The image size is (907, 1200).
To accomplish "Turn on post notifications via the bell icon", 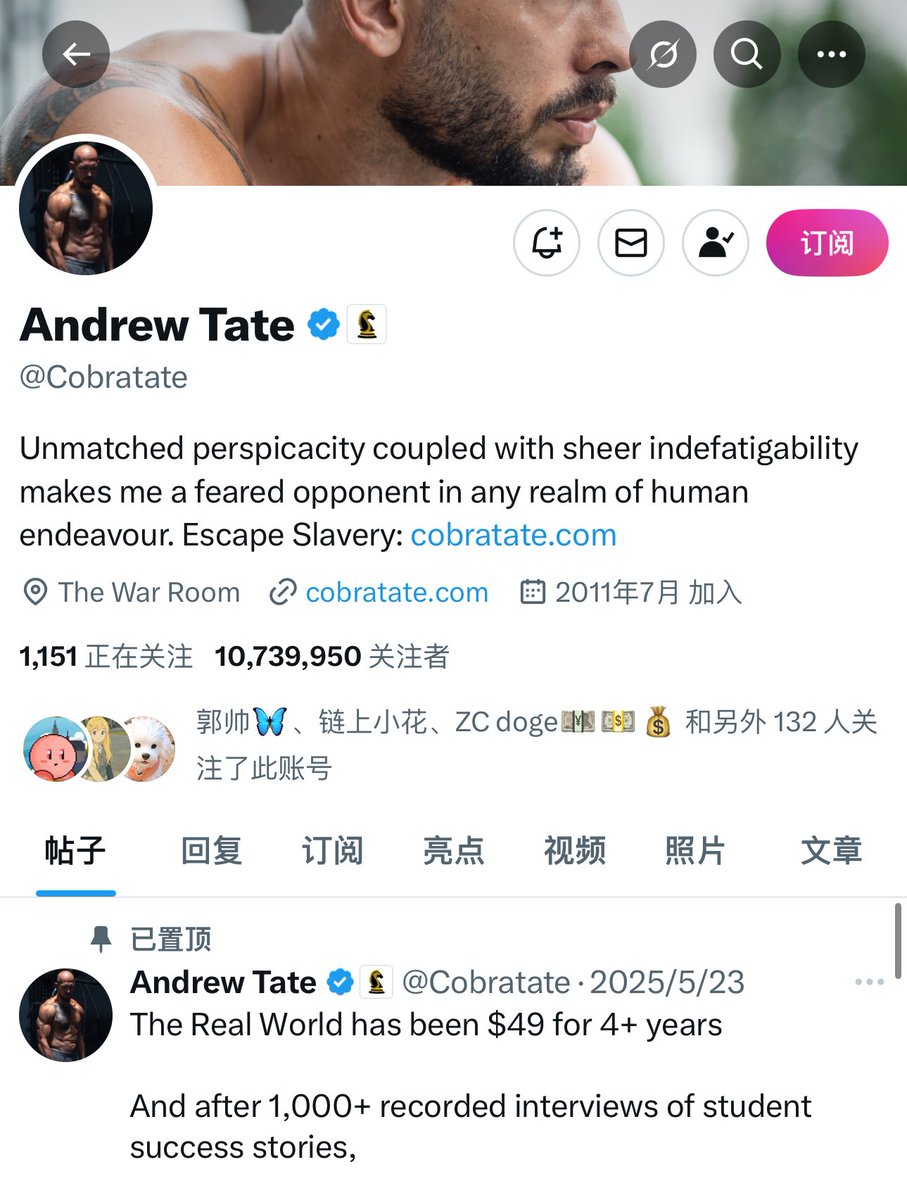I will pos(547,242).
